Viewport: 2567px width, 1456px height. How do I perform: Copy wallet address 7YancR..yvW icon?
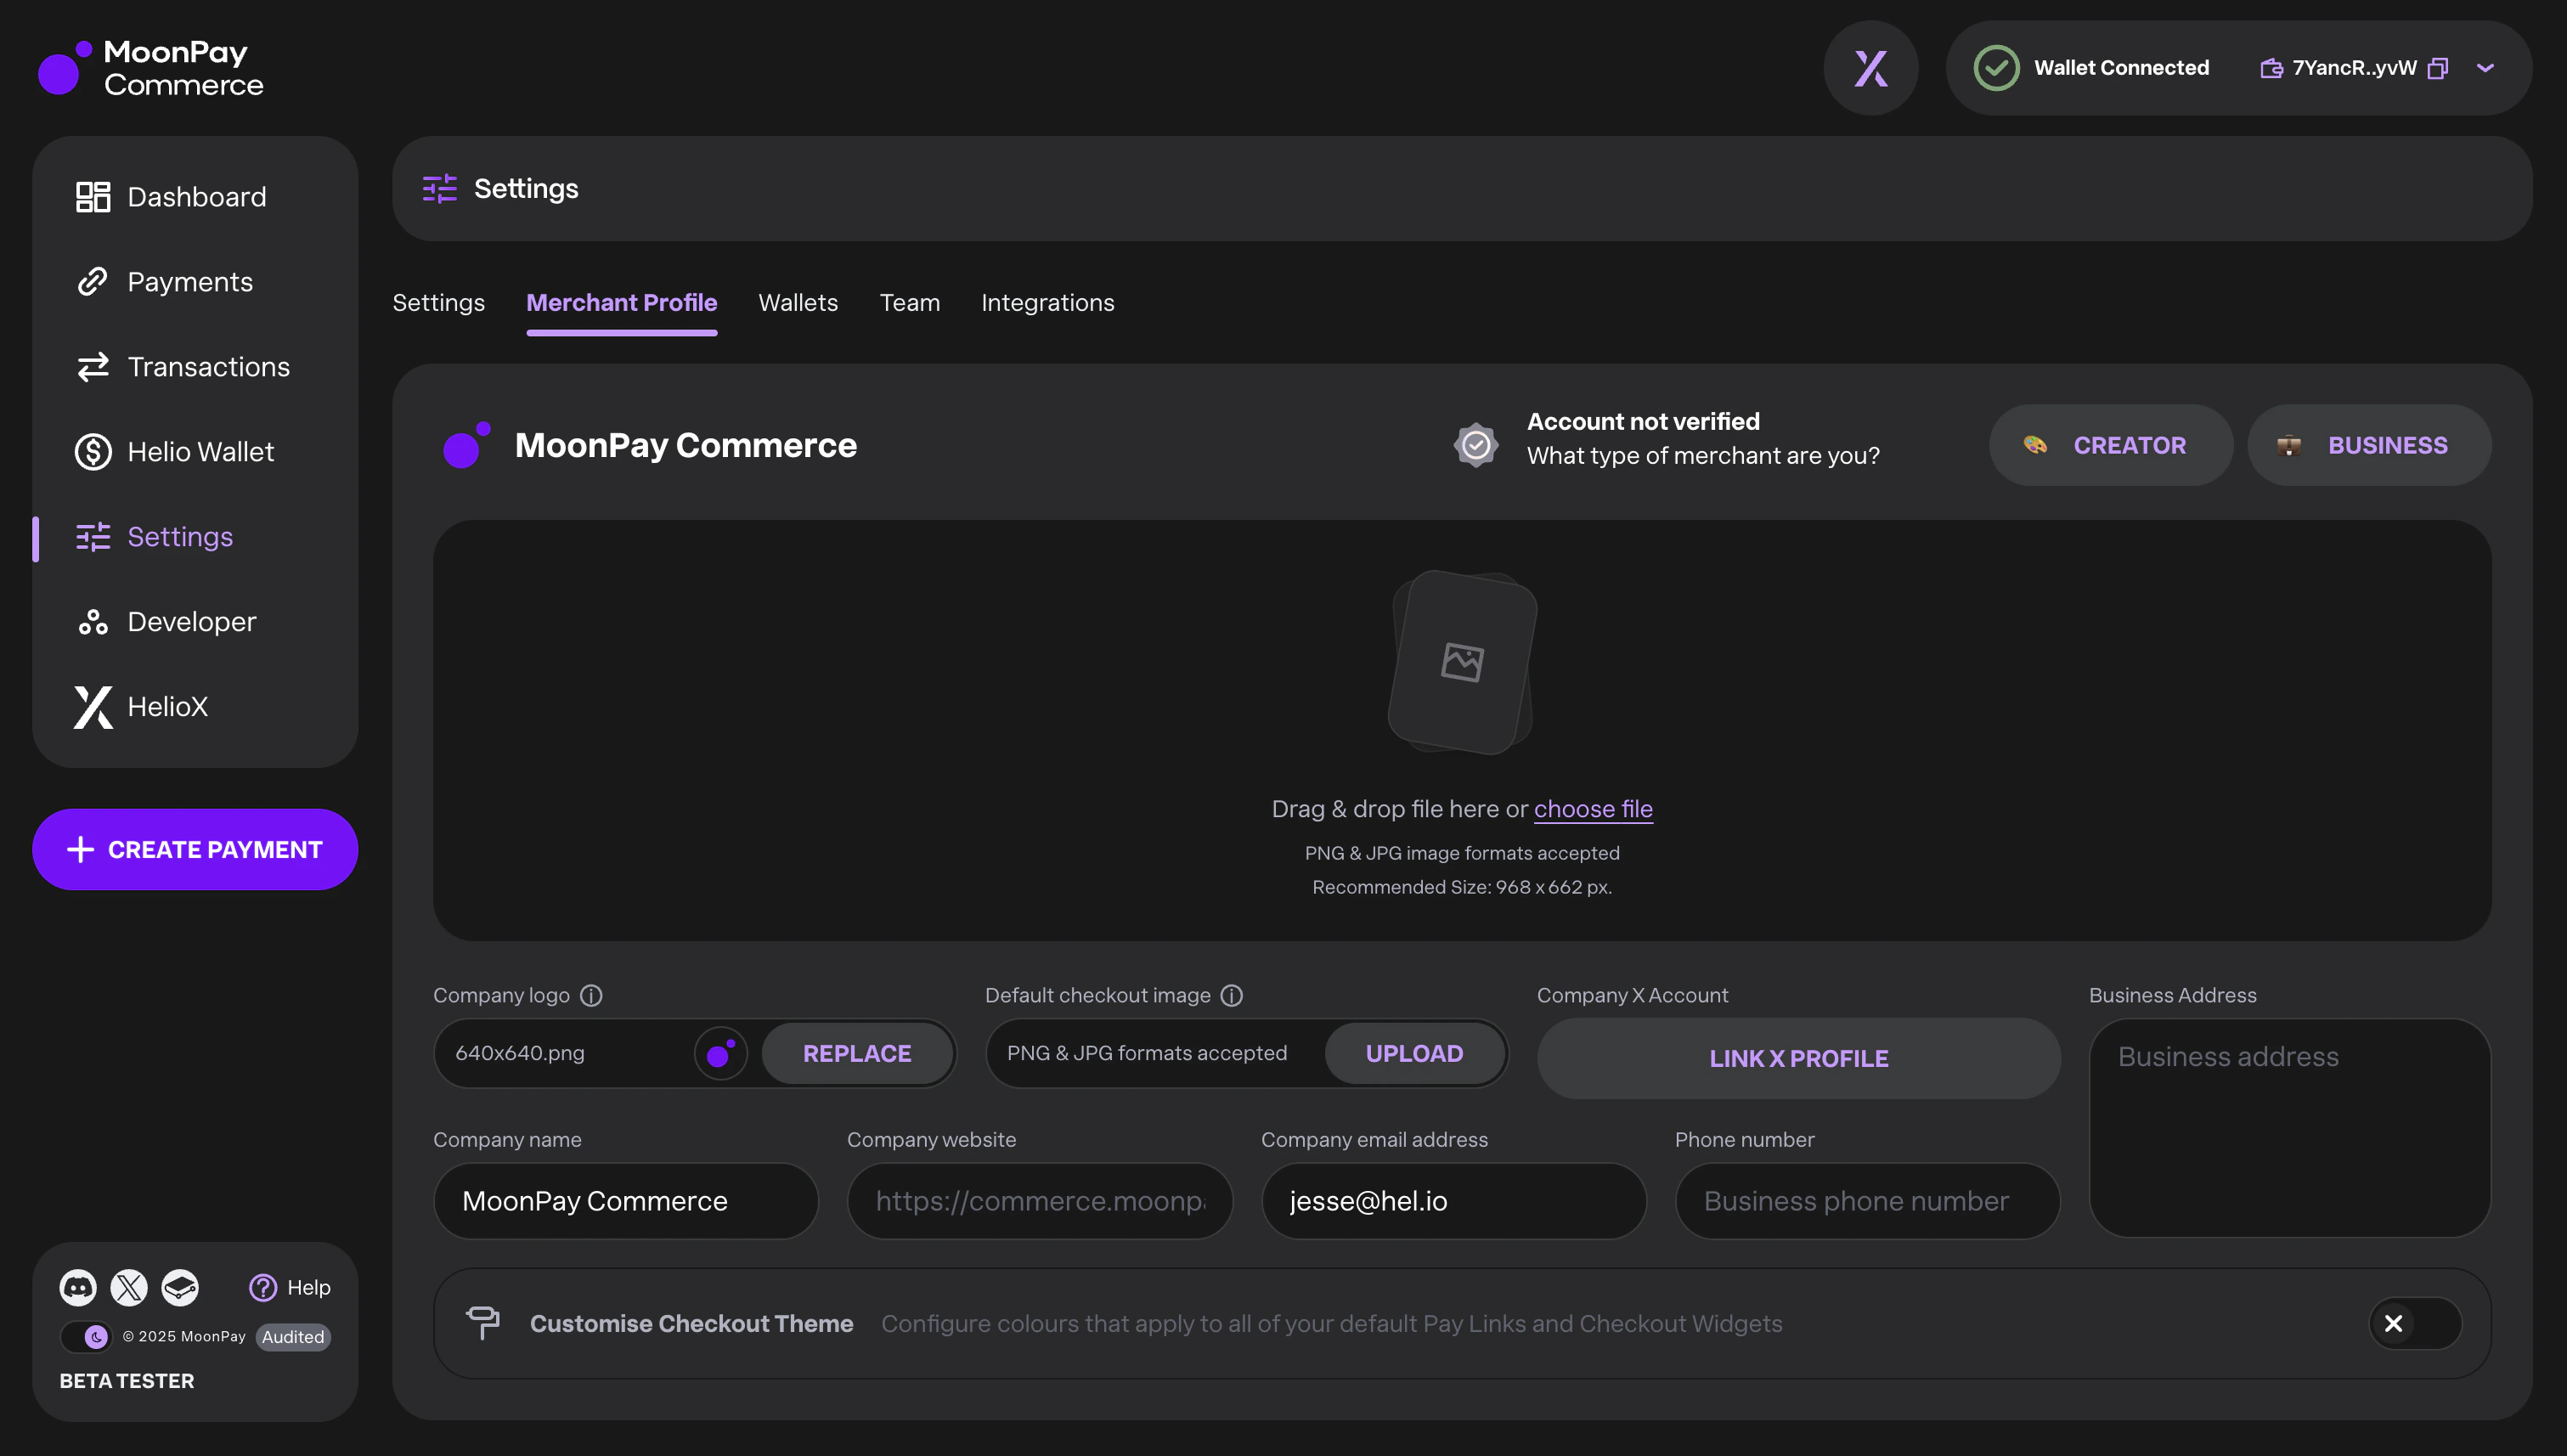click(x=2438, y=68)
